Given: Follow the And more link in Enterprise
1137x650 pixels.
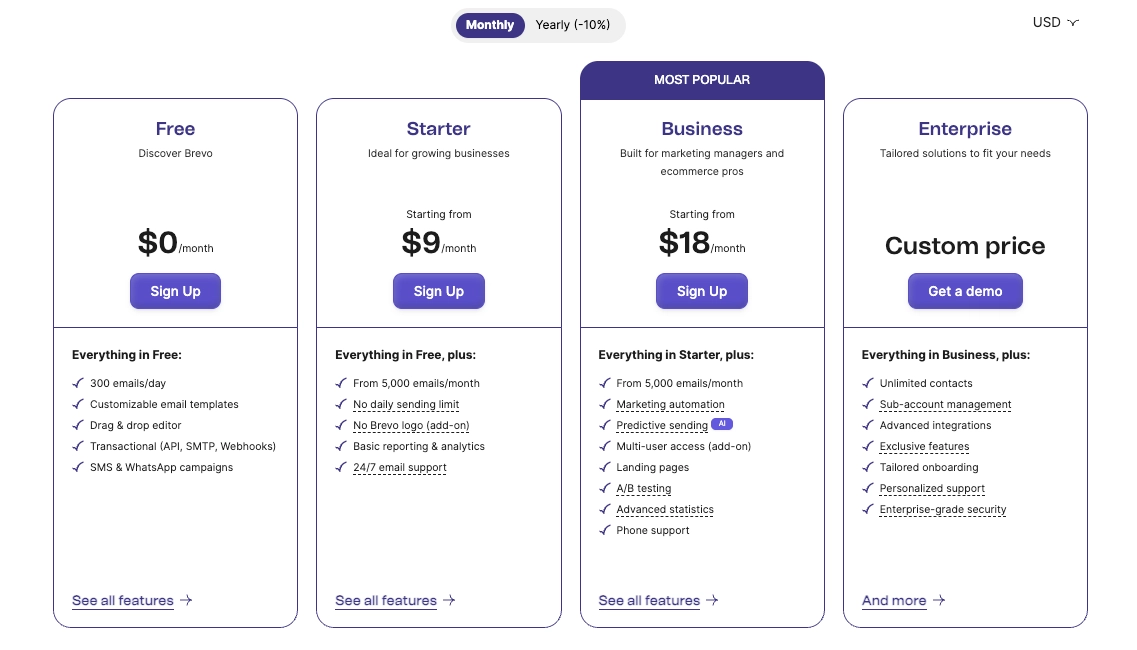Looking at the screenshot, I should tap(894, 601).
